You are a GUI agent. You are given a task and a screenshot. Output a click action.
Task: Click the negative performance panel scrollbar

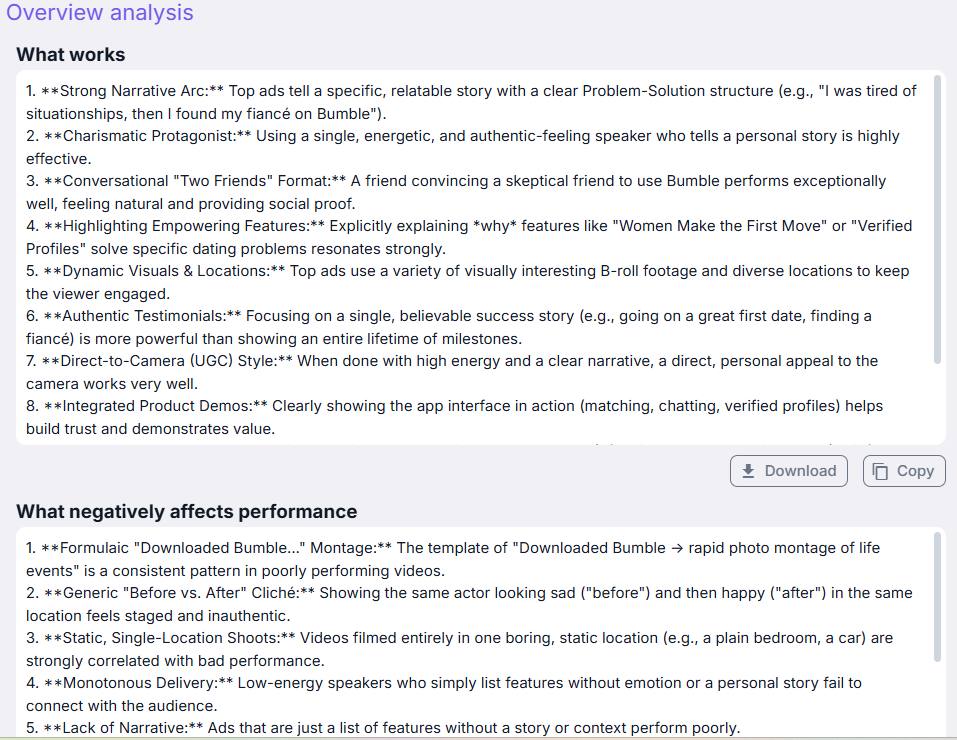pos(937,598)
